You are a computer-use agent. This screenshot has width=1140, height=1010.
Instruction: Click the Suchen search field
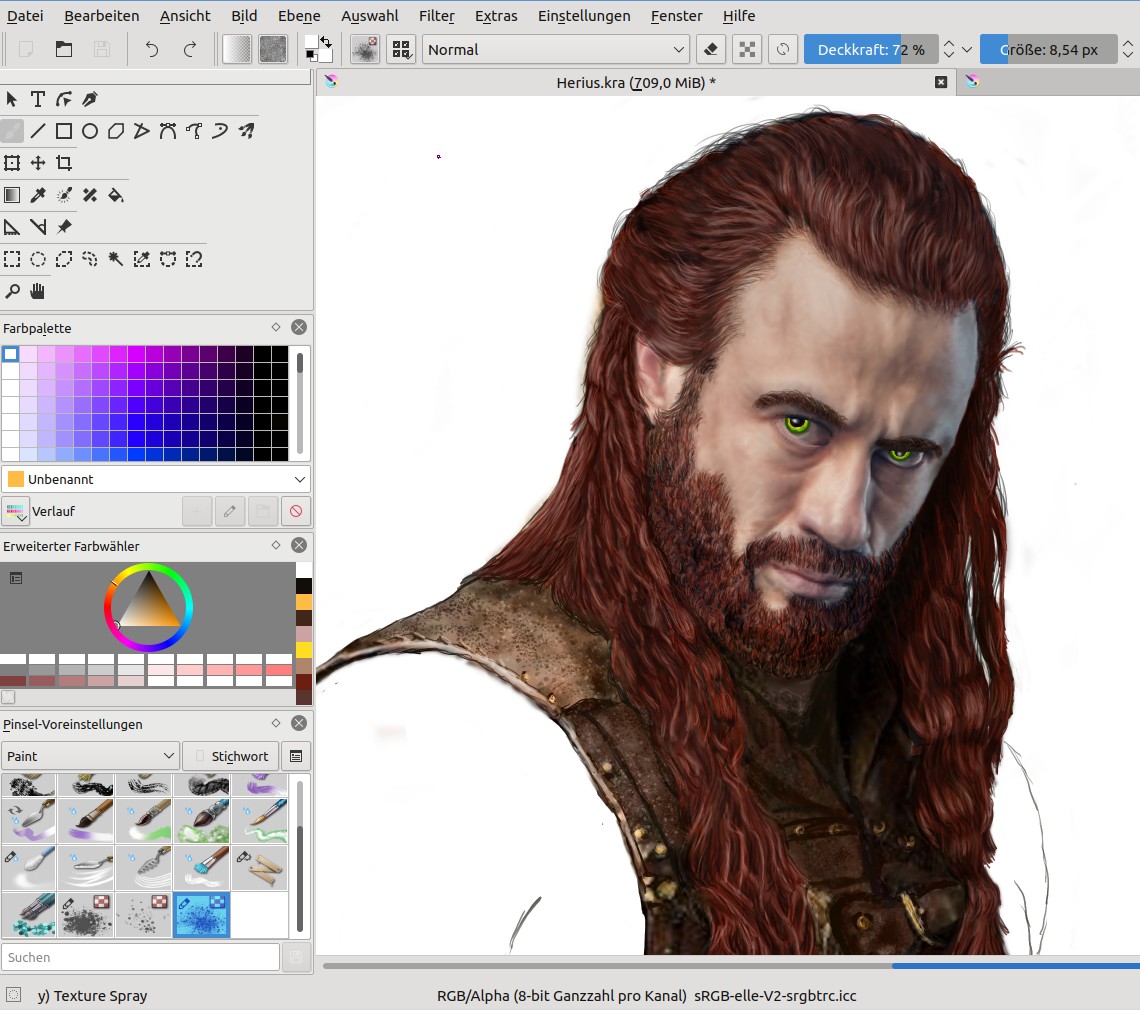tap(140, 957)
